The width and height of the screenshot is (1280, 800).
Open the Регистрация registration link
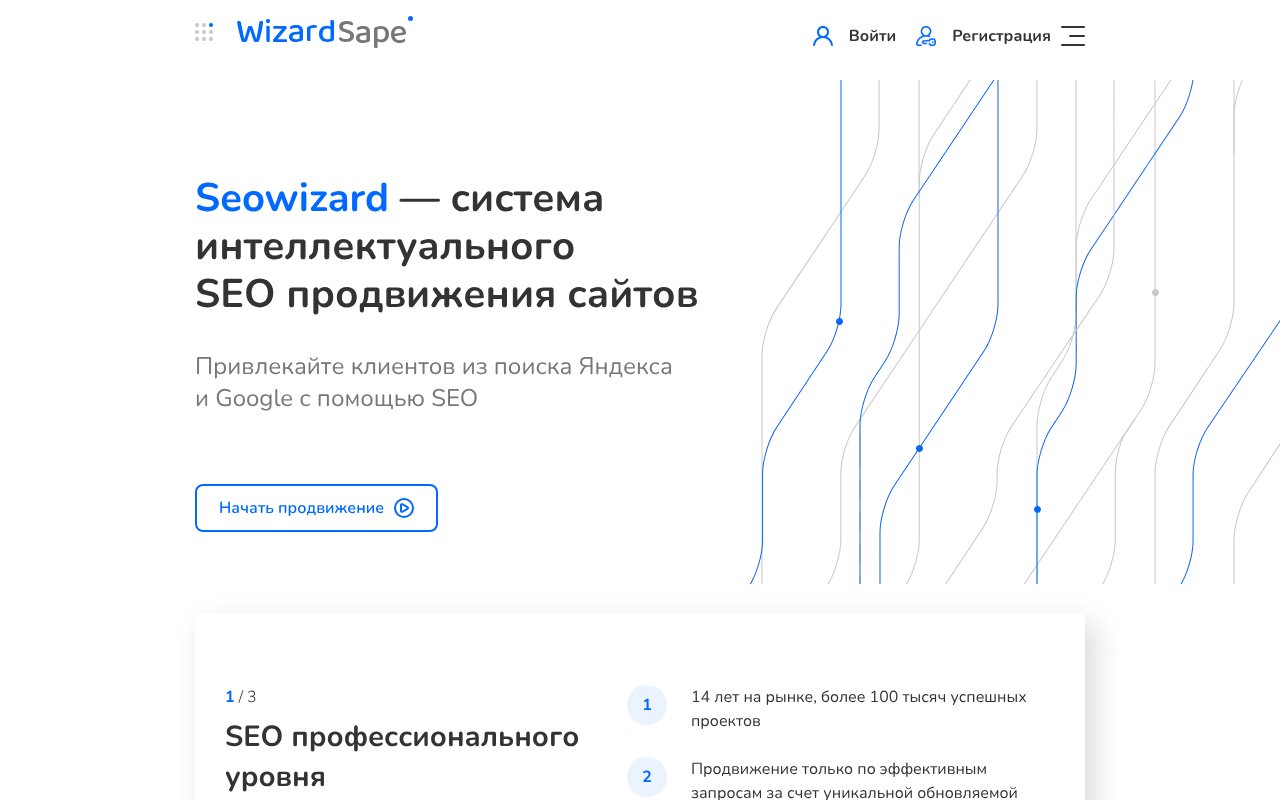coord(1001,35)
